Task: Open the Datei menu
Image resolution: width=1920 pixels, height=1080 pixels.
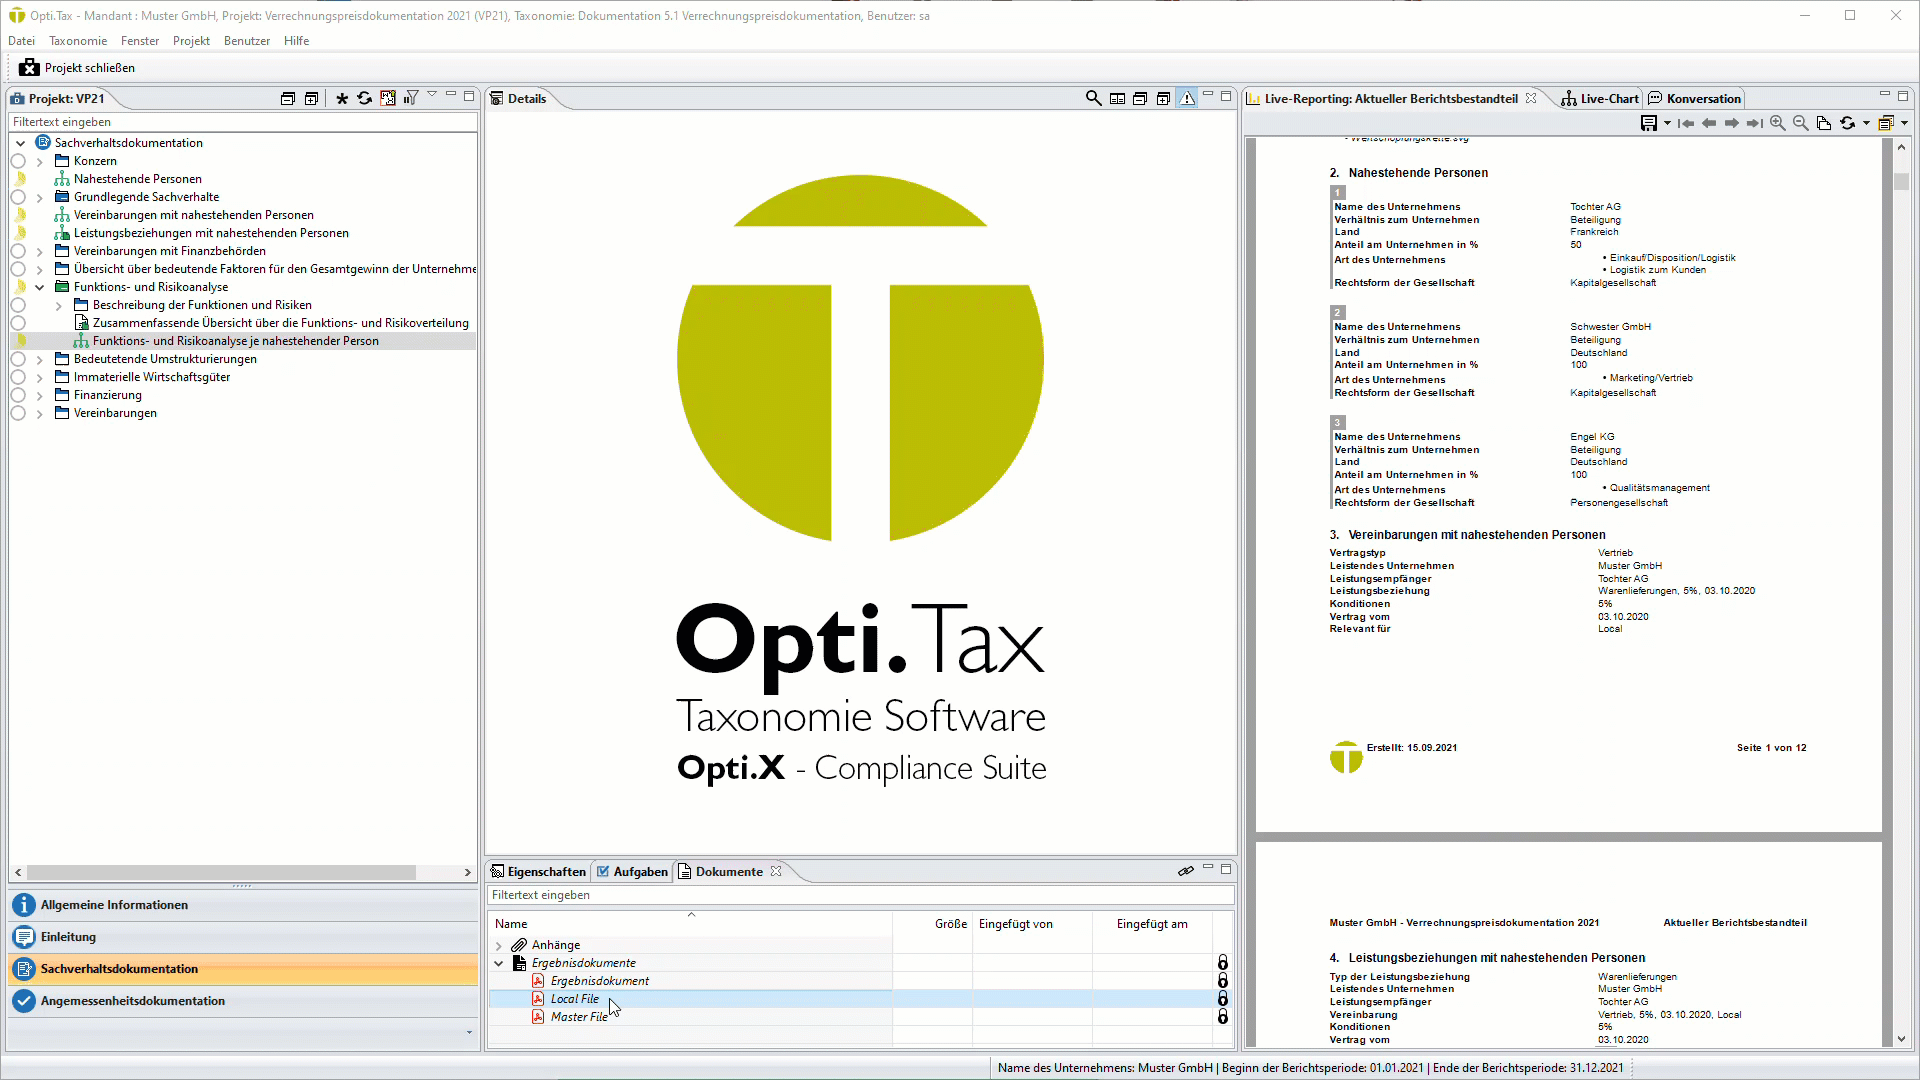Action: (x=21, y=41)
